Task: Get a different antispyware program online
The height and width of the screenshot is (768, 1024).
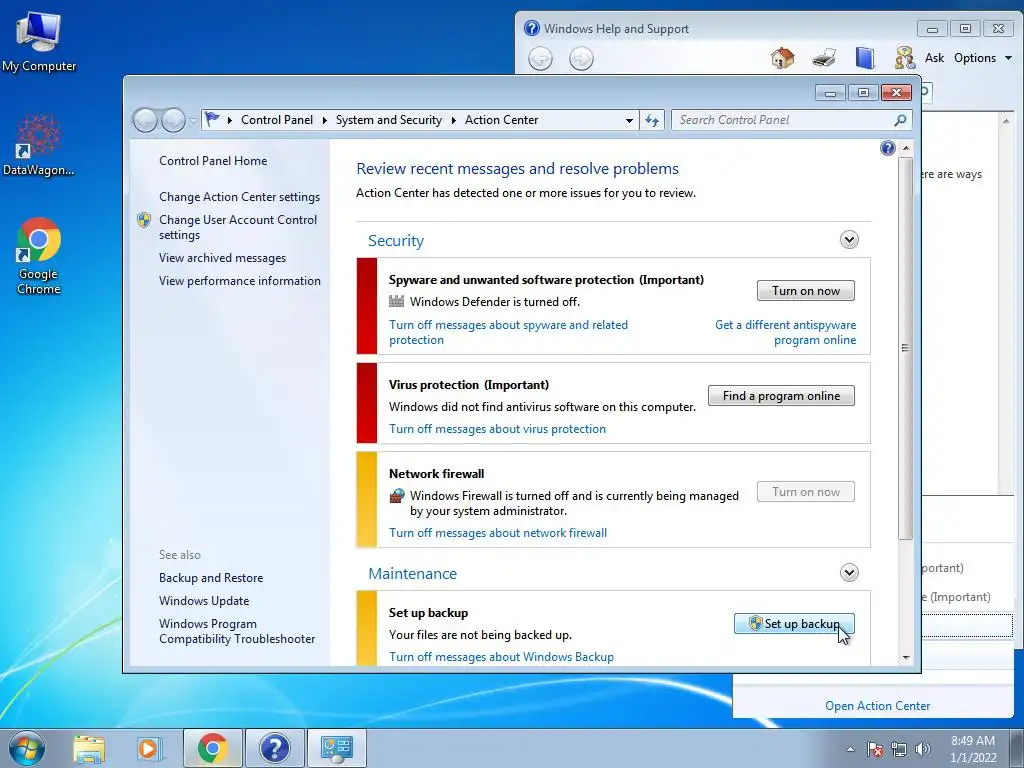Action: tap(786, 332)
